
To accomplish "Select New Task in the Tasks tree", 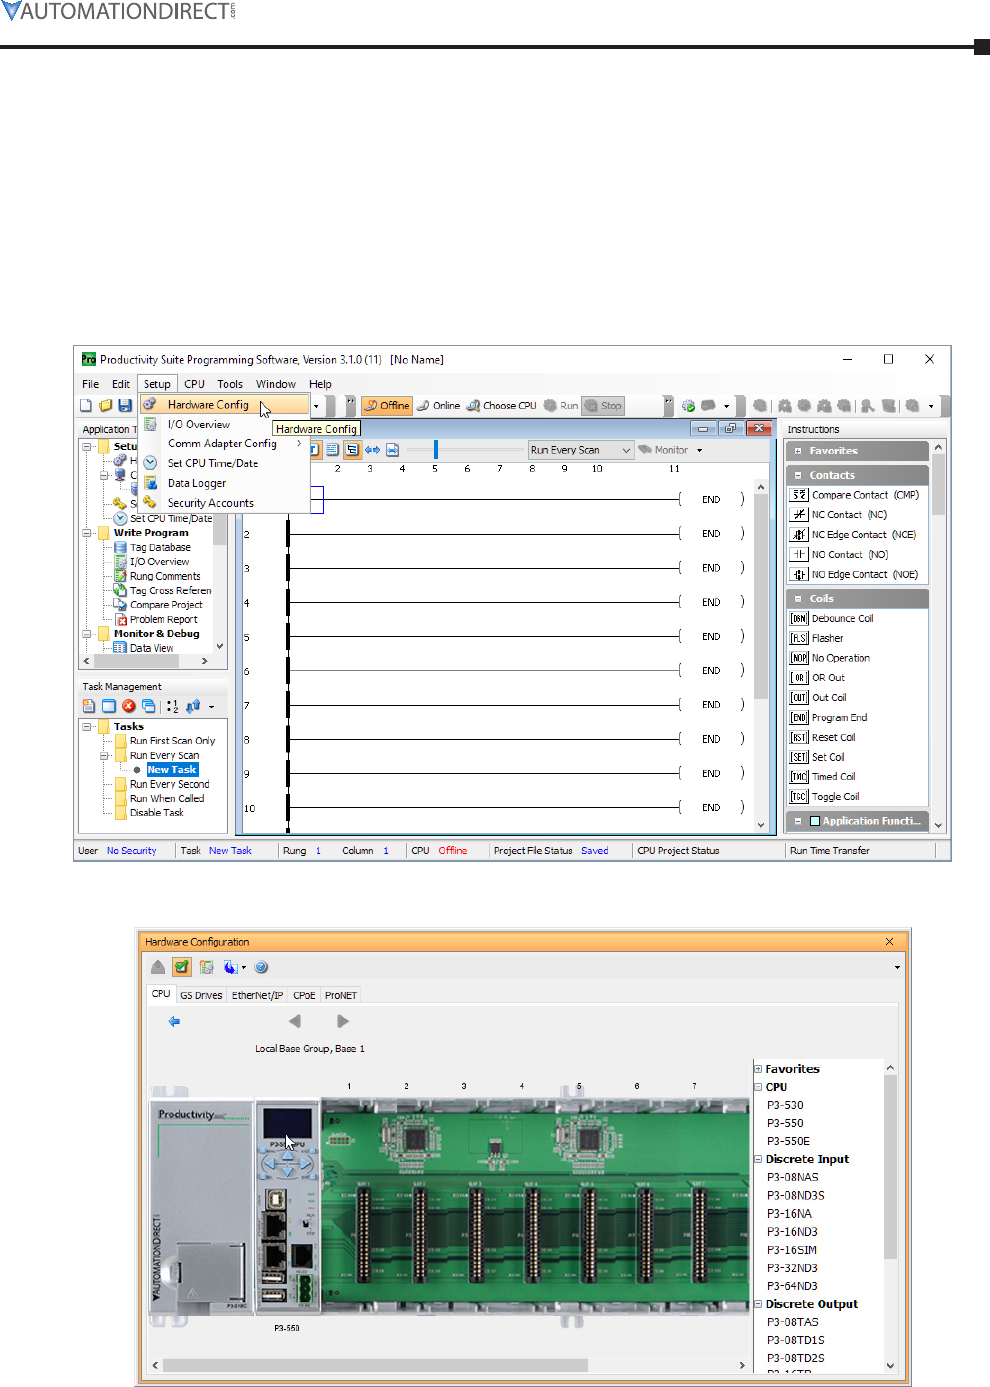I will coord(172,770).
